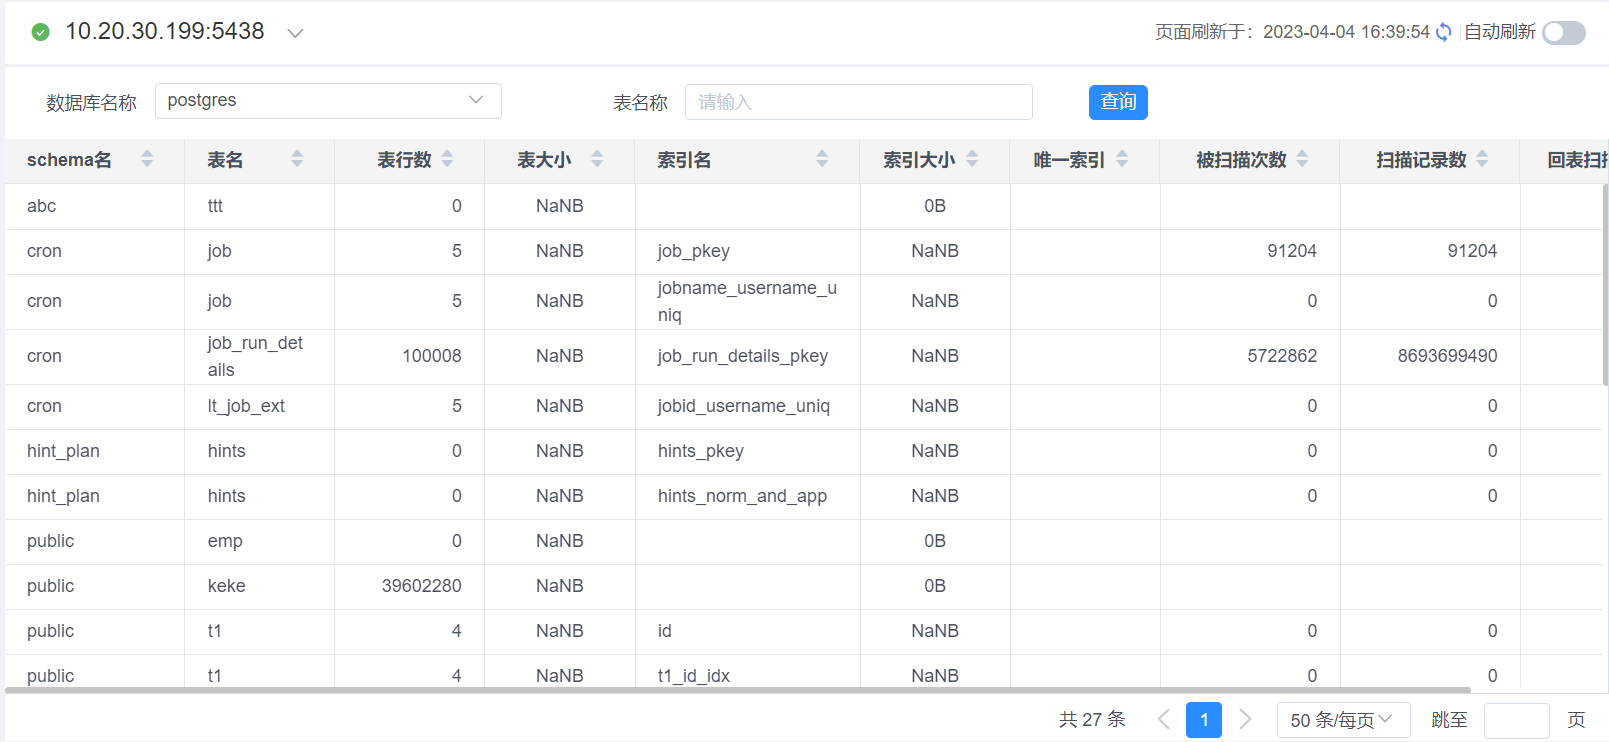Sort by schema名 column sort icon
The height and width of the screenshot is (742, 1609).
point(147,159)
